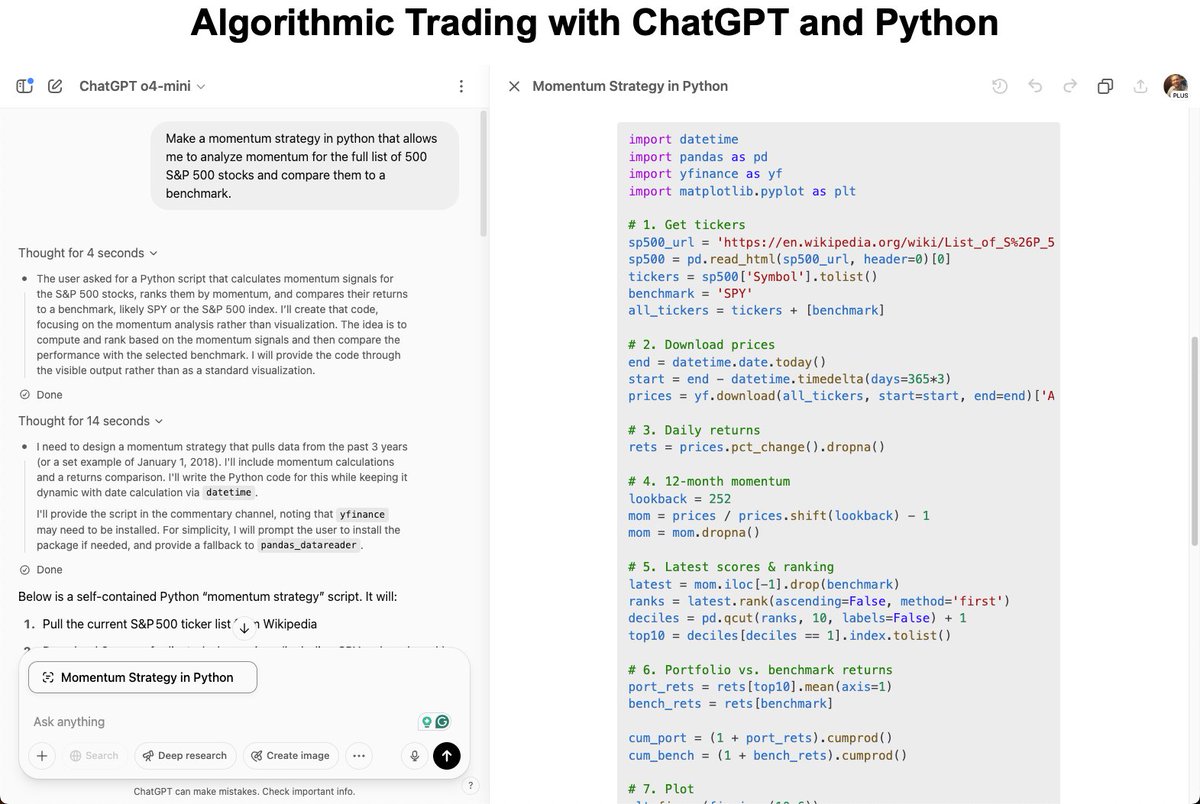This screenshot has height=804, width=1200.
Task: Close the Momentum Strategy canvas panel
Action: coord(514,87)
